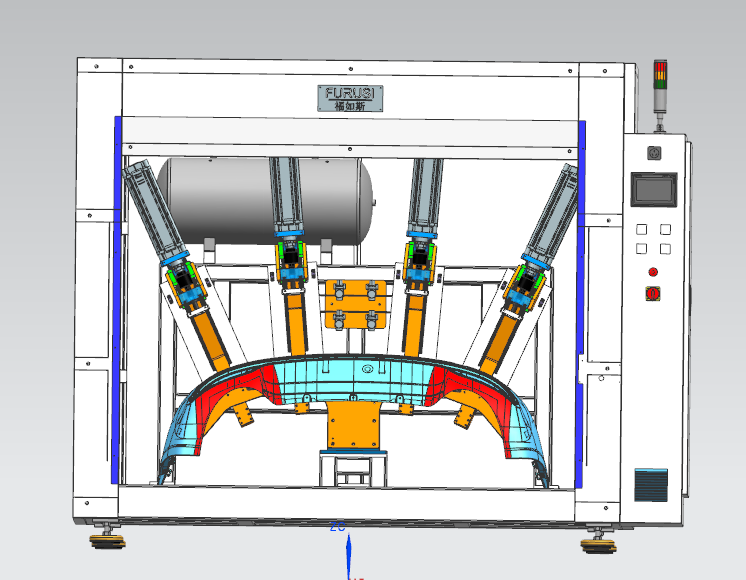Select the orange center clamp bracket plate
Viewport: 746px width, 580px height.
pos(354,305)
